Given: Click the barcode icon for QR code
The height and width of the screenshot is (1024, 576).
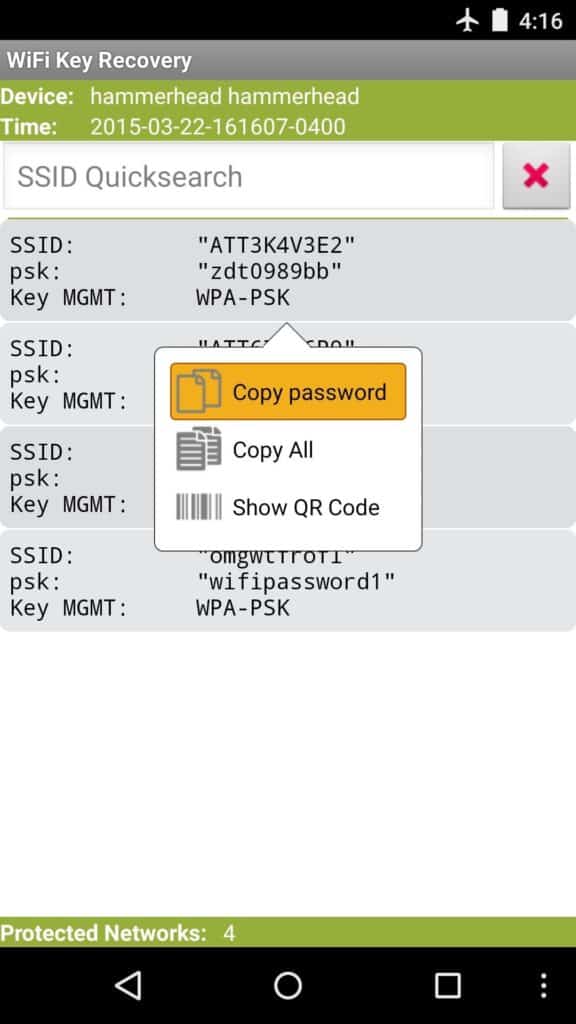Looking at the screenshot, I should pyautogui.click(x=199, y=507).
